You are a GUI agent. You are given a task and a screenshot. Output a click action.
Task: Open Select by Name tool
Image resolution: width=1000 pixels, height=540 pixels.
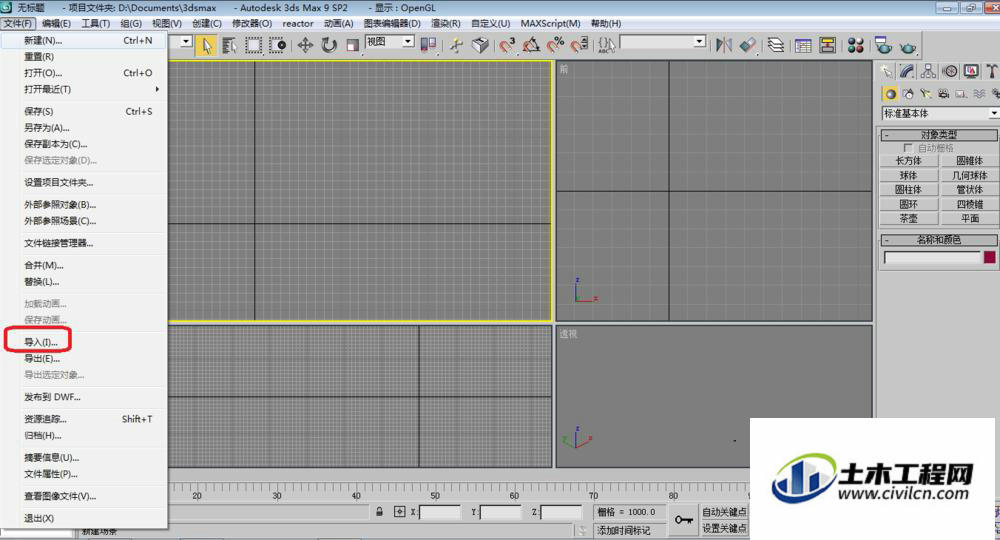point(230,45)
